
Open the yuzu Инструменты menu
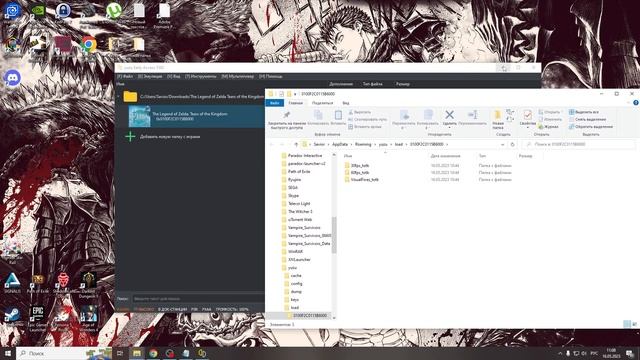click(200, 76)
